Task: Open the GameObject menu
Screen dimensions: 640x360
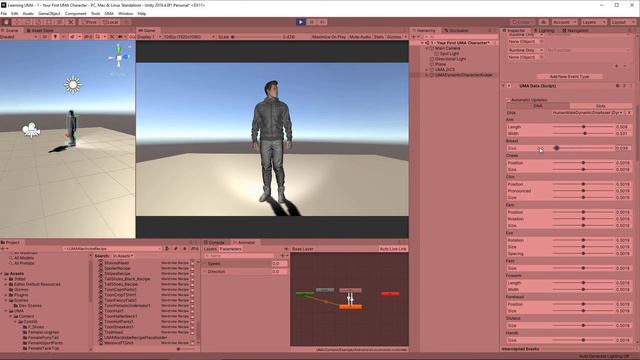Action: pos(49,13)
